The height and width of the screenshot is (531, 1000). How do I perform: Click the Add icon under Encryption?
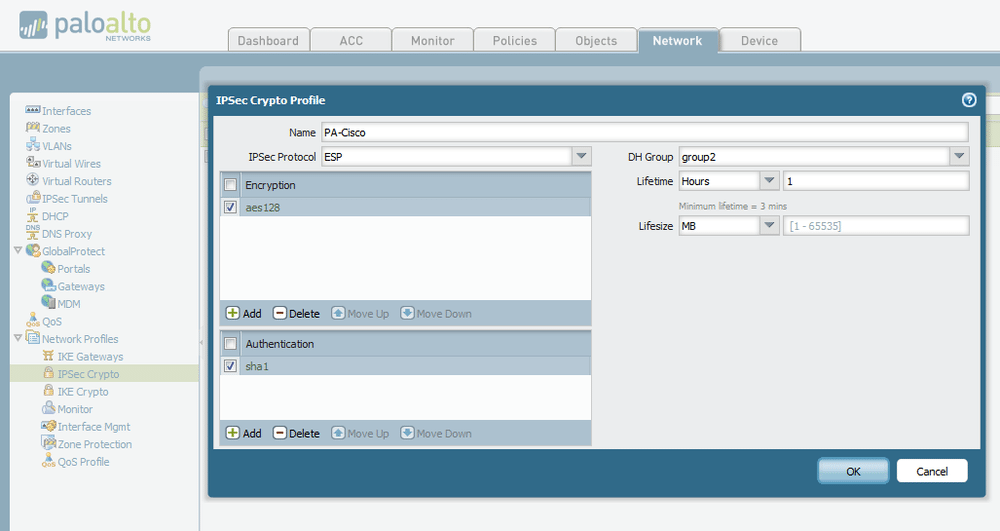(232, 313)
